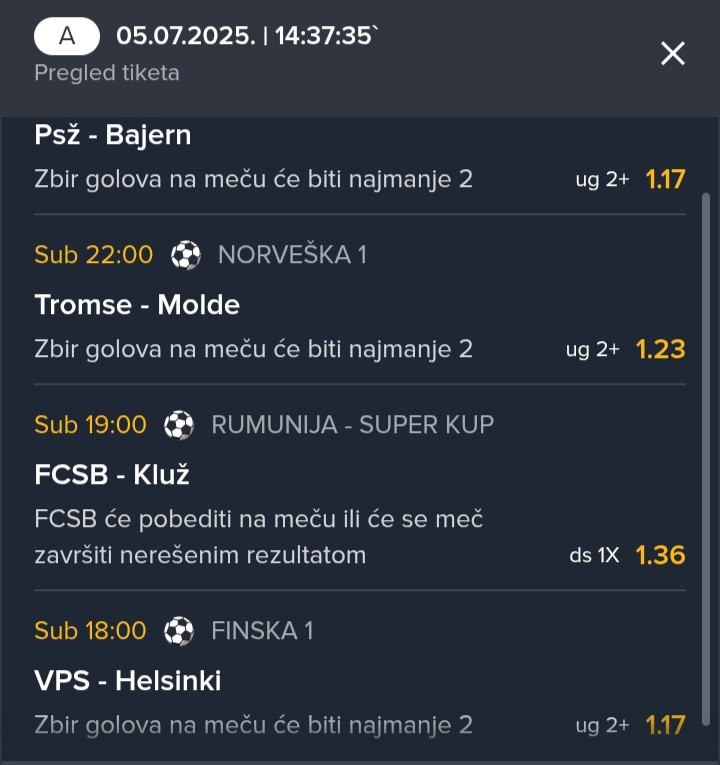Tap the soccer ball icon beside NORVEŠKA 1
The height and width of the screenshot is (765, 720).
click(185, 255)
